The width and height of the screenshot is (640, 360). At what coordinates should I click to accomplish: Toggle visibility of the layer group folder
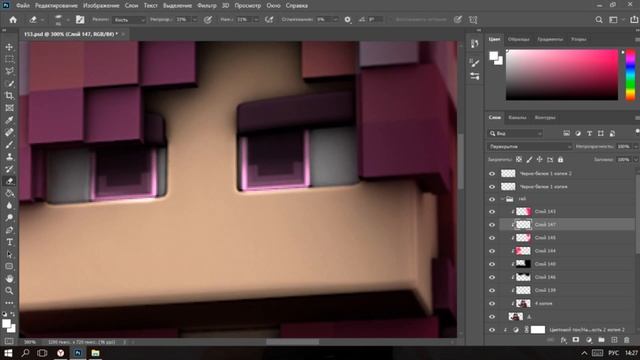point(492,199)
